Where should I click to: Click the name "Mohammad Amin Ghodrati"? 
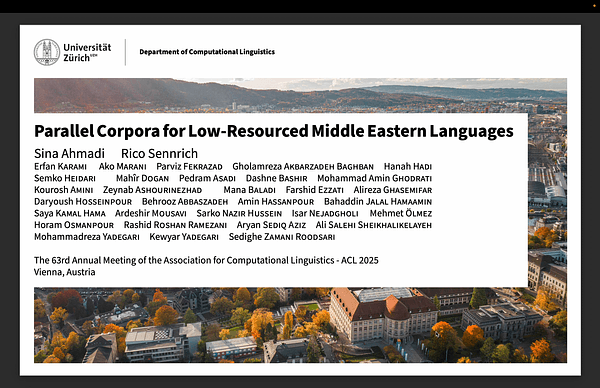(x=375, y=178)
